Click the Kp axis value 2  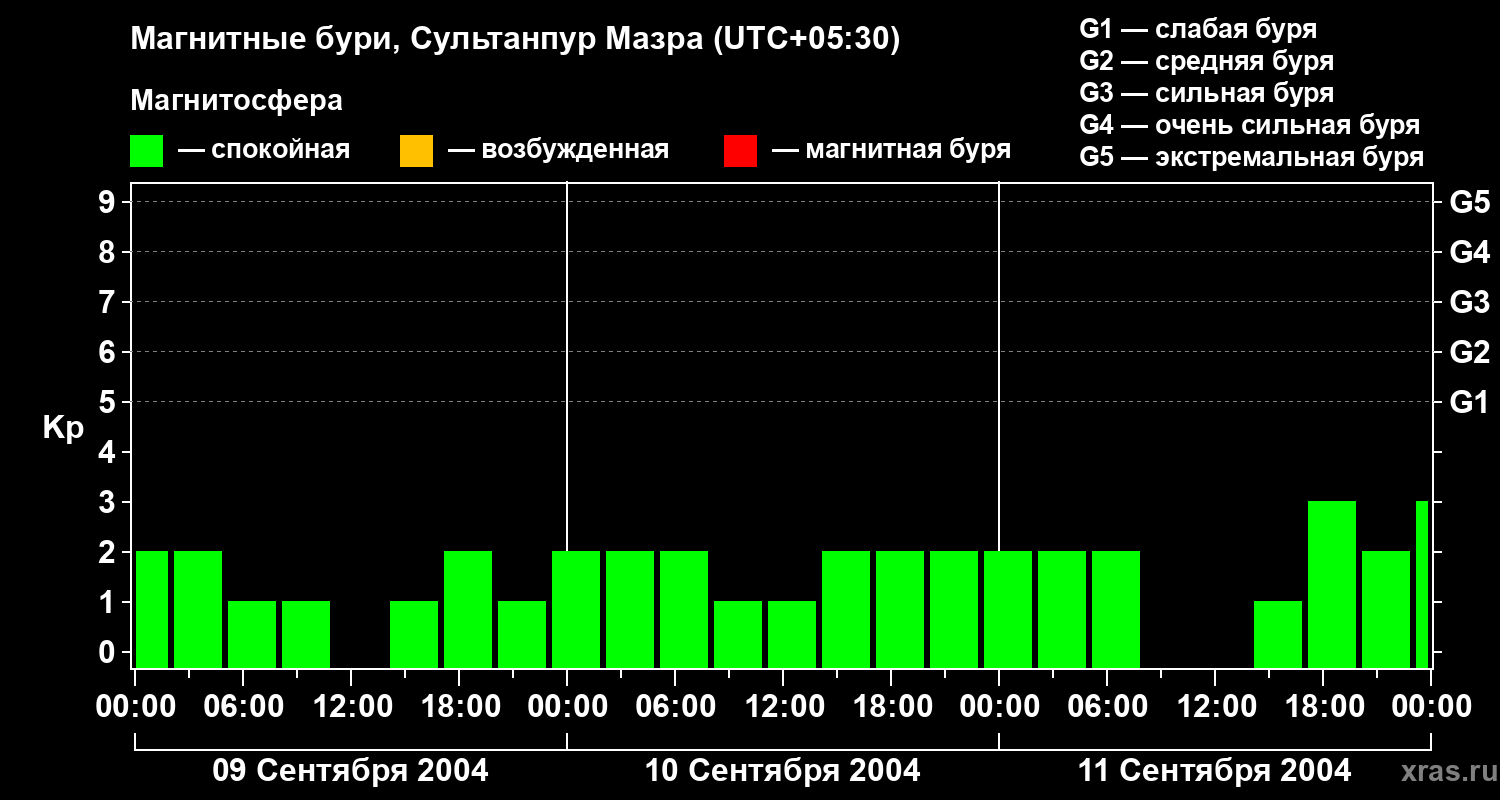pyautogui.click(x=109, y=552)
